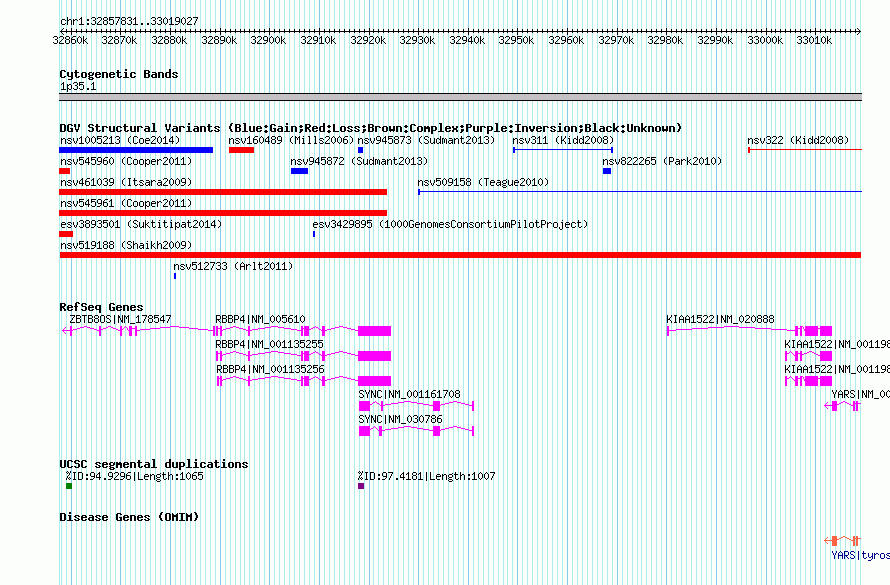The image size is (890, 585).
Task: Select the %ID:94.9296|Length:1065 duplication label
Action: coord(135,476)
